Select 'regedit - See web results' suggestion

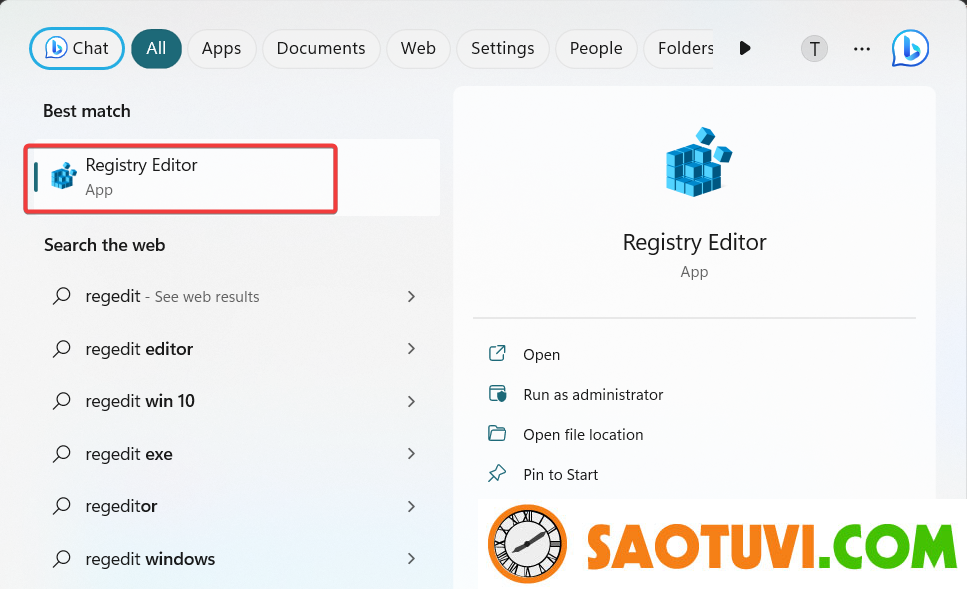[233, 297]
